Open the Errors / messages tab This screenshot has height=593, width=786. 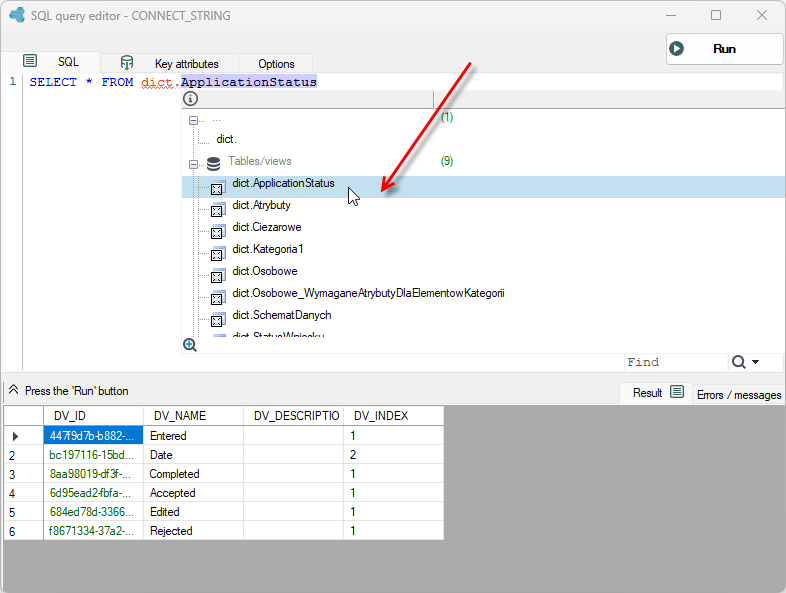tap(739, 395)
